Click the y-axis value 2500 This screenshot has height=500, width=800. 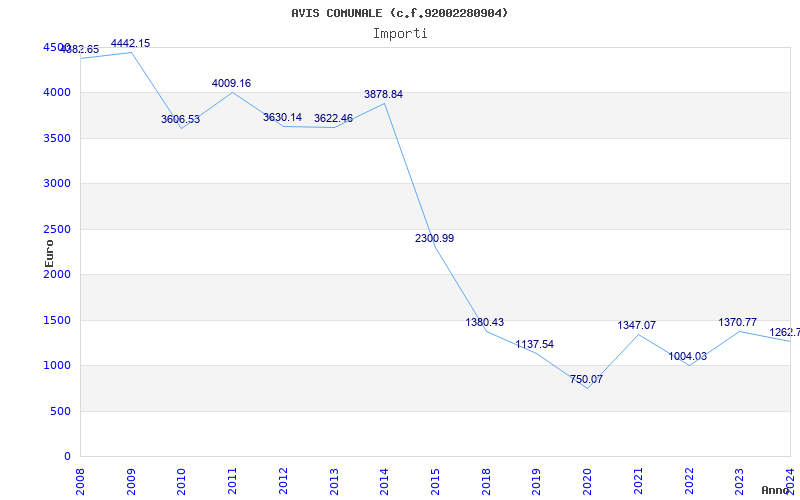click(57, 229)
